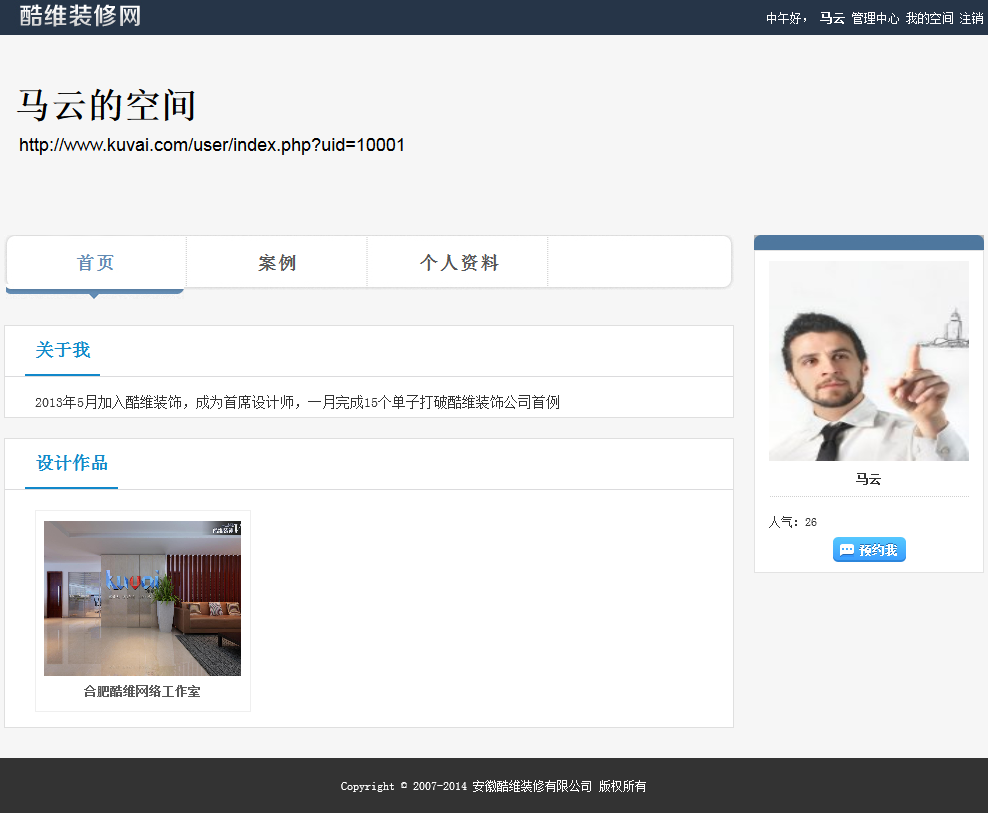This screenshot has height=813, width=988.
Task: Switch to the 首页 tab
Action: [x=96, y=263]
